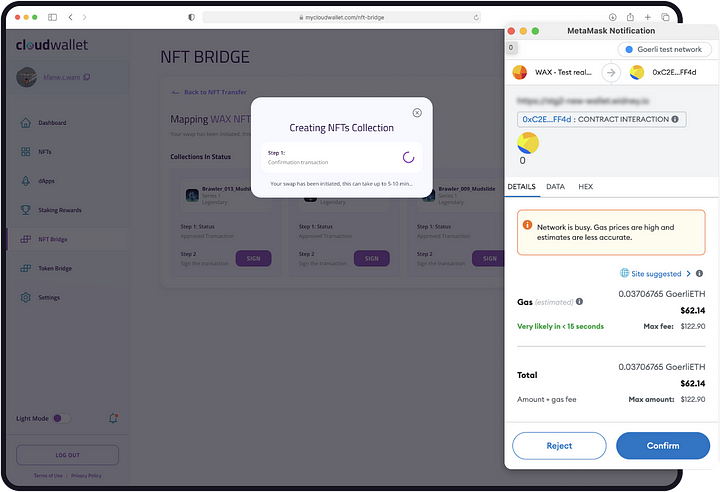Click the NFT Bridge icon in sidebar
Image resolution: width=720 pixels, height=492 pixels.
pyautogui.click(x=26, y=239)
